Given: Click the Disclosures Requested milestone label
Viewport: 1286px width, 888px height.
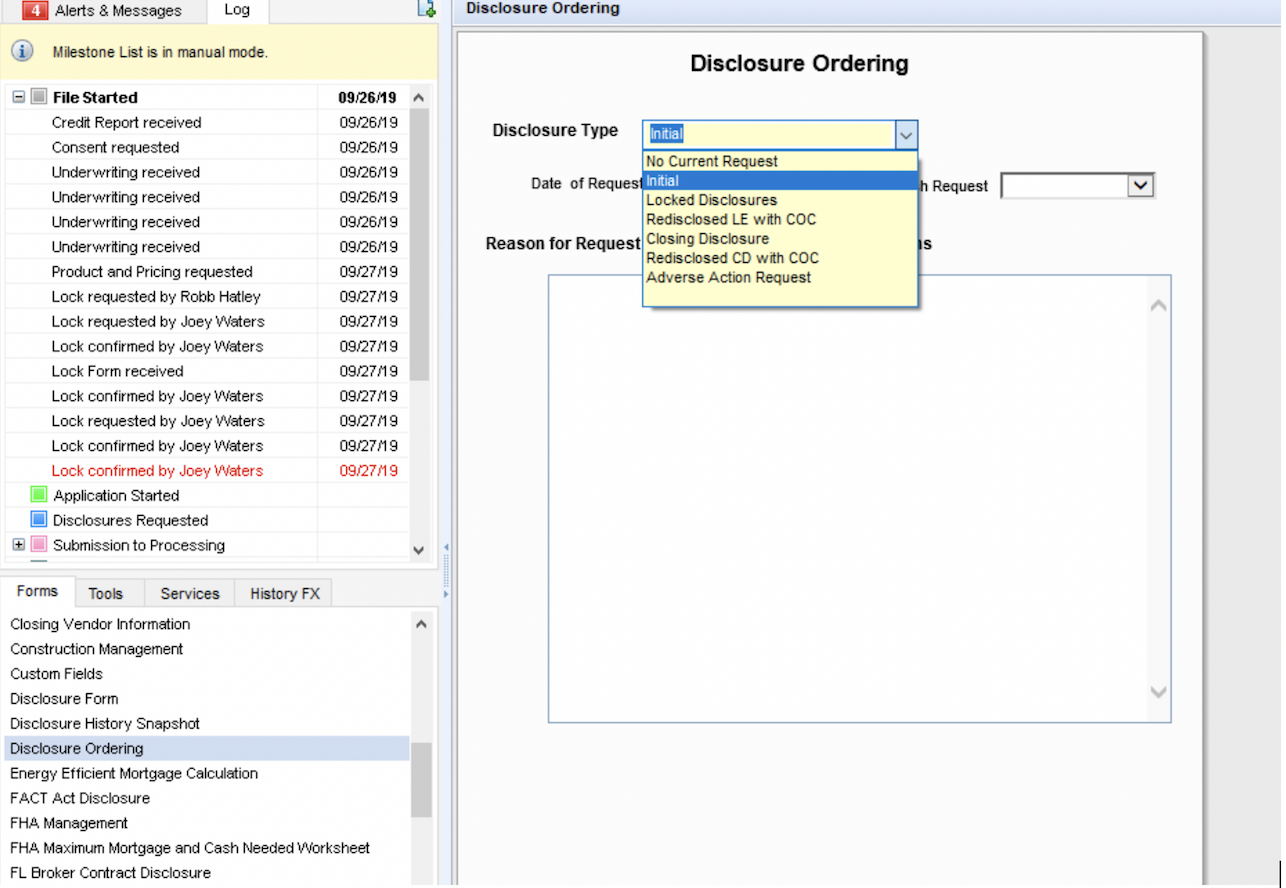Looking at the screenshot, I should click(x=131, y=520).
